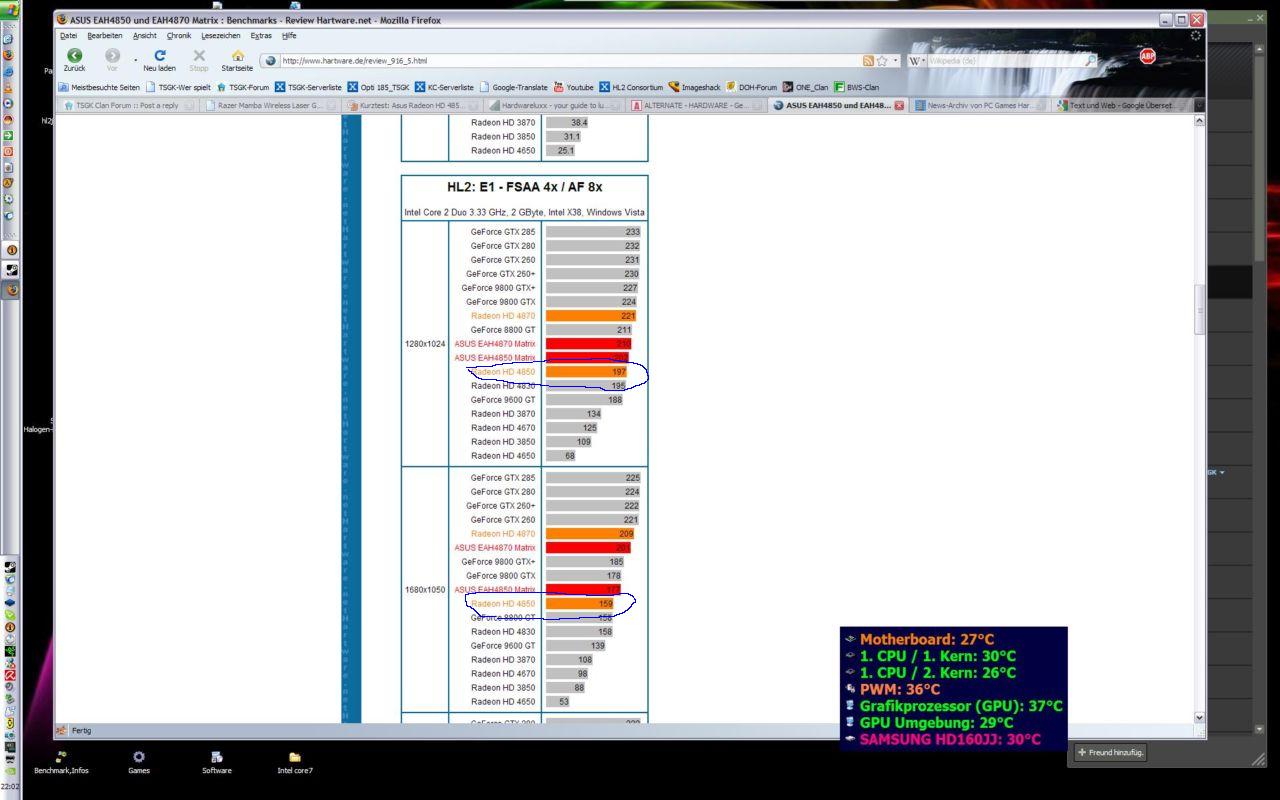Reload the page with the Neu laden icon
The height and width of the screenshot is (800, 1280).
point(162,56)
